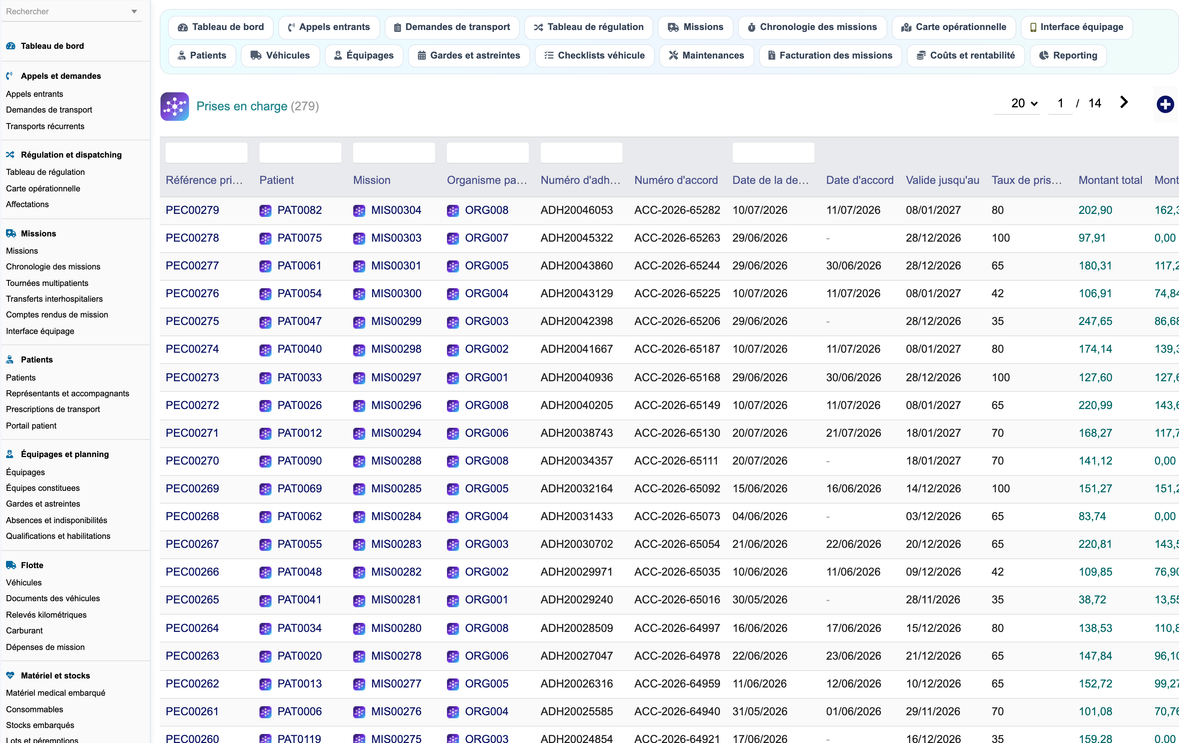1200x743 pixels.
Task: Open the Appels entrants tab
Action: tap(328, 27)
